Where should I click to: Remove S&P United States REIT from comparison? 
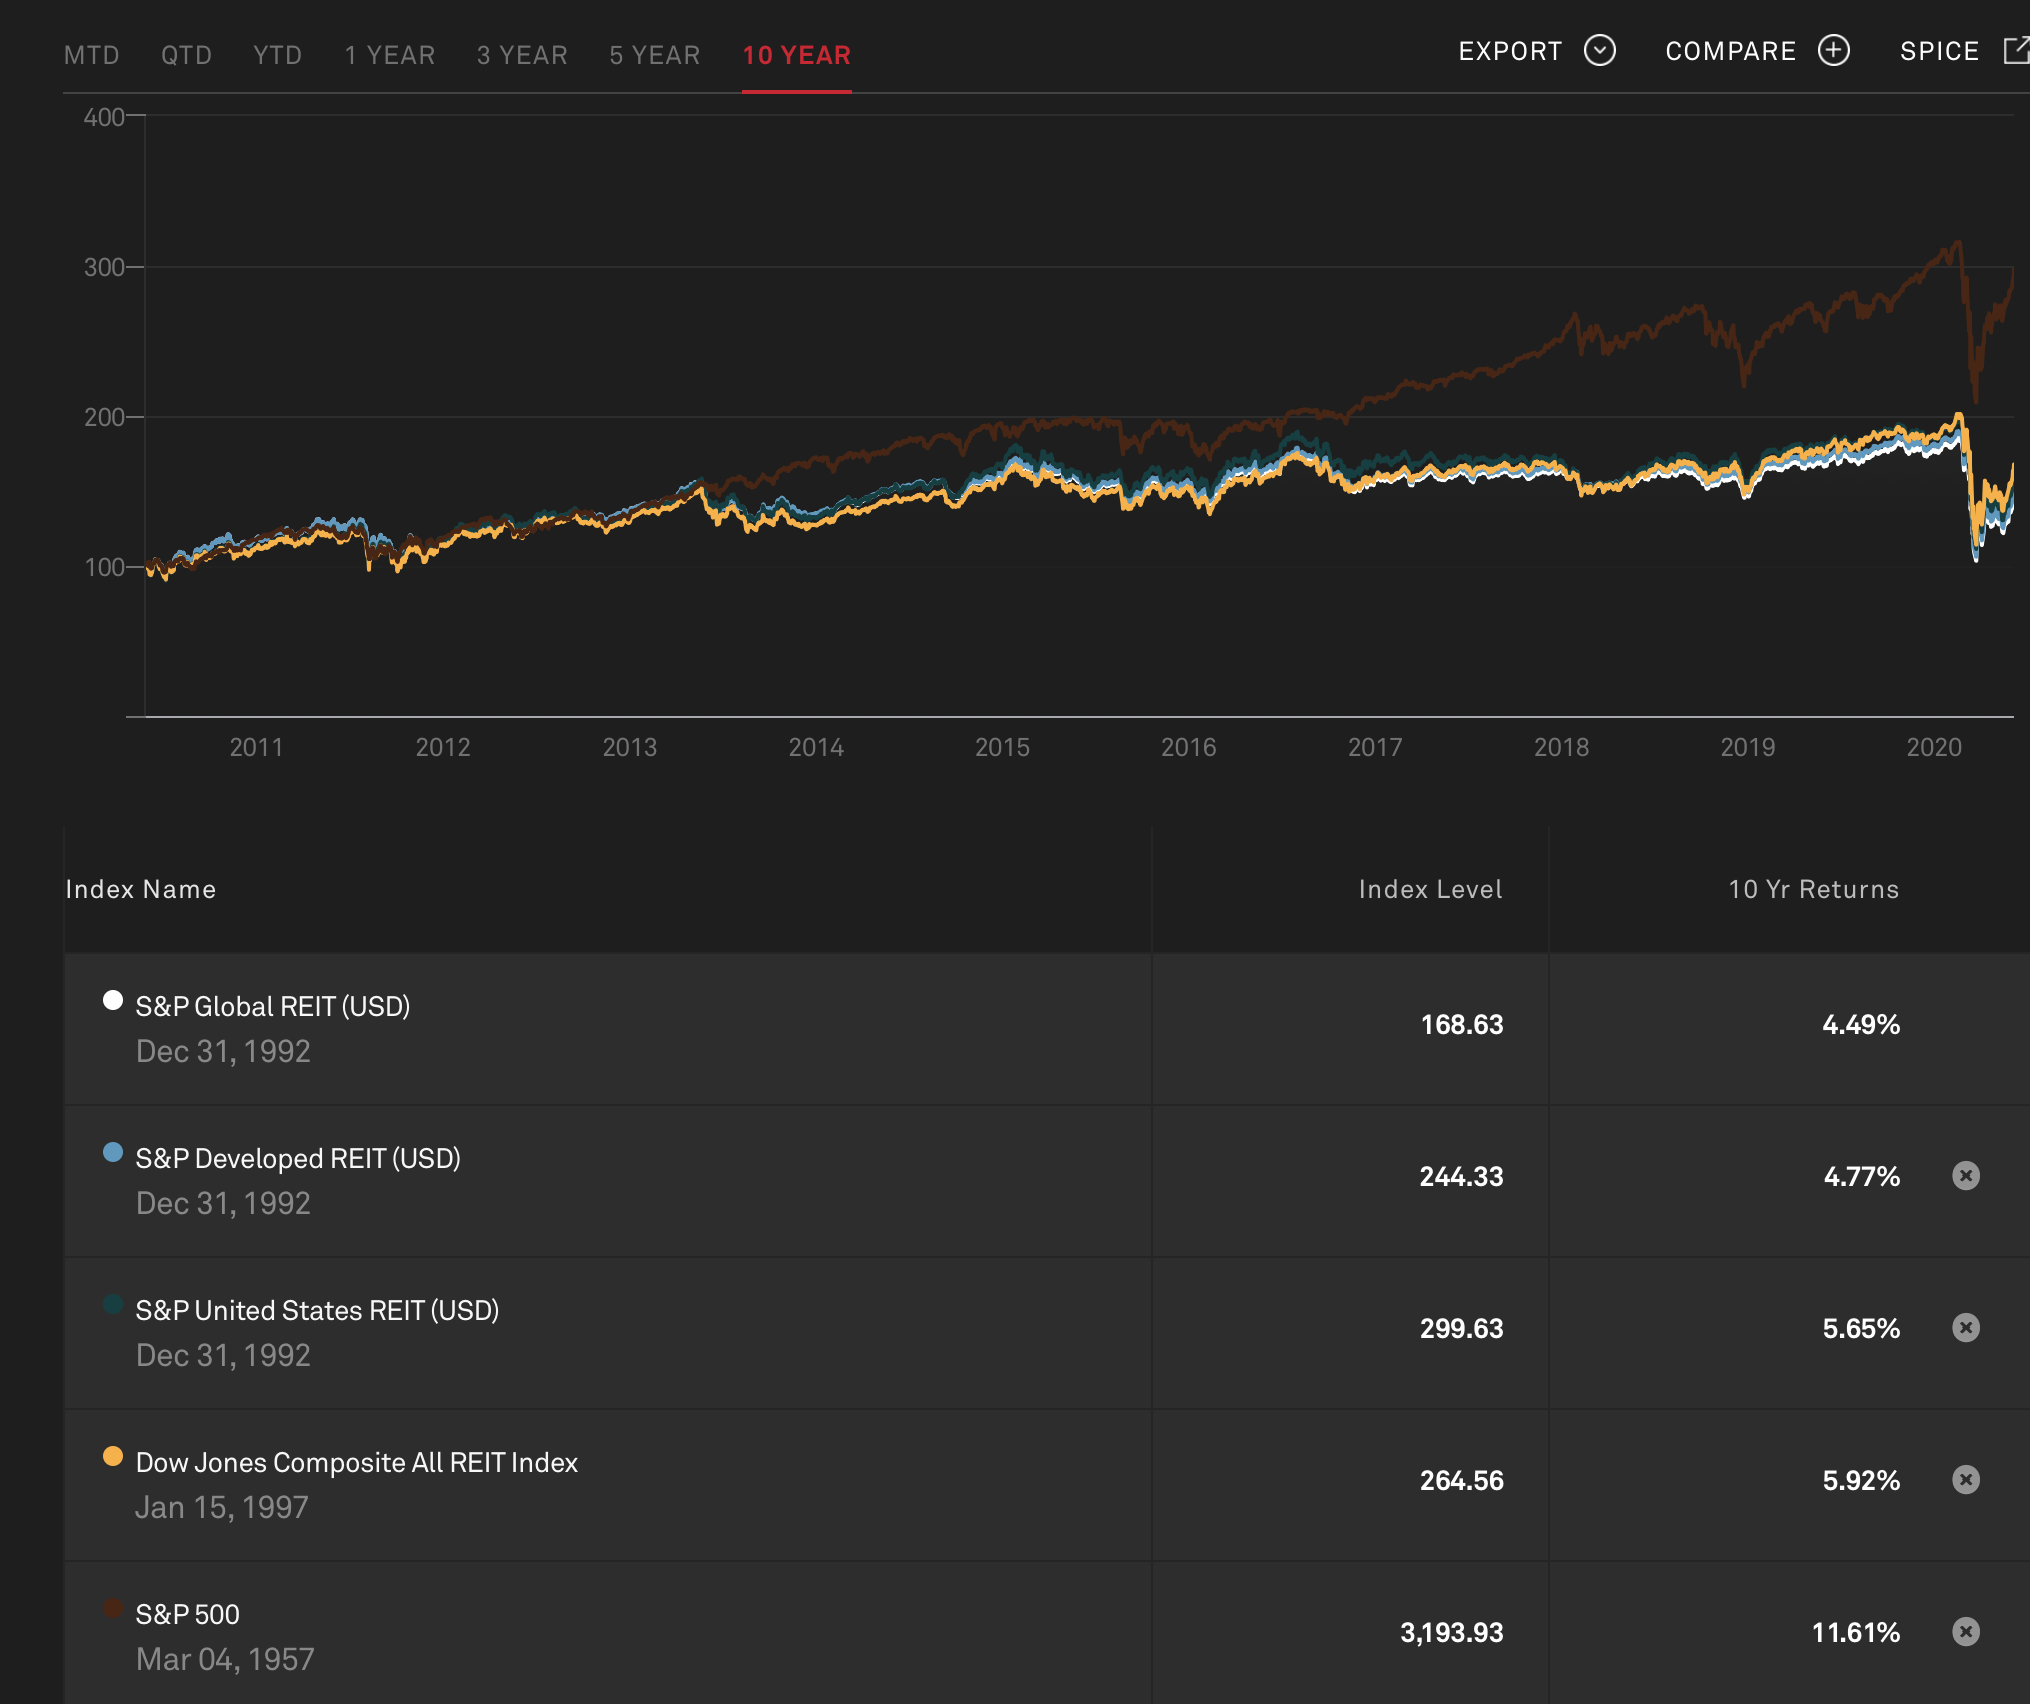(x=1966, y=1327)
